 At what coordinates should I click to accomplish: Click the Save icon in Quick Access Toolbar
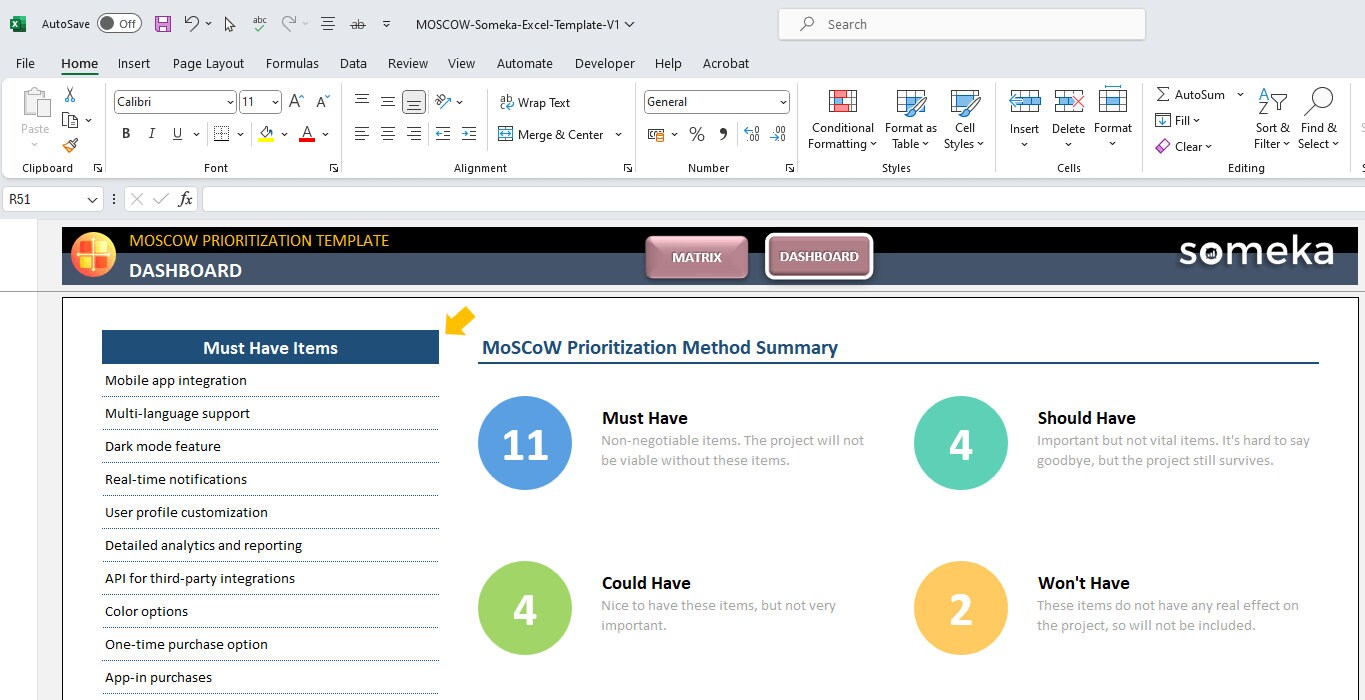(163, 23)
